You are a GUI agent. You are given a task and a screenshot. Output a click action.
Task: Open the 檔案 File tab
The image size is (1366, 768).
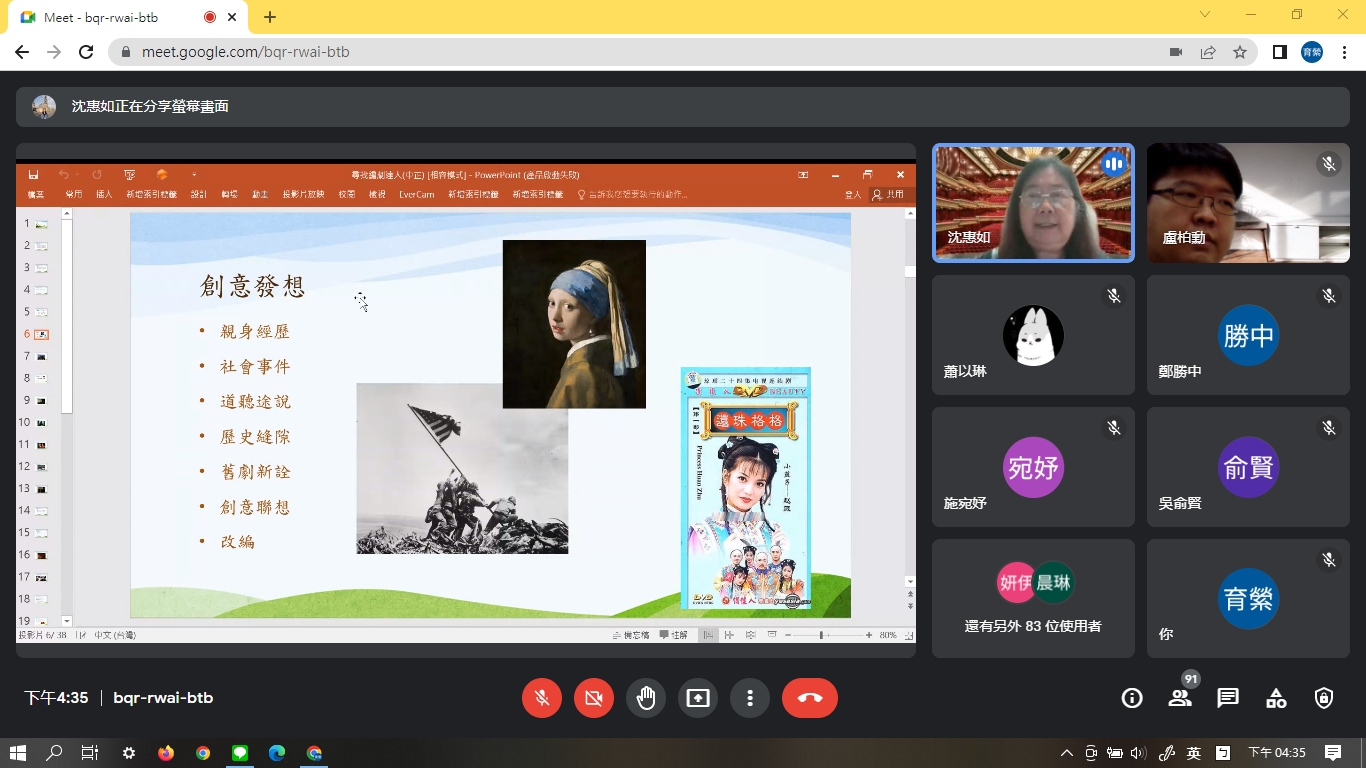coord(36,194)
